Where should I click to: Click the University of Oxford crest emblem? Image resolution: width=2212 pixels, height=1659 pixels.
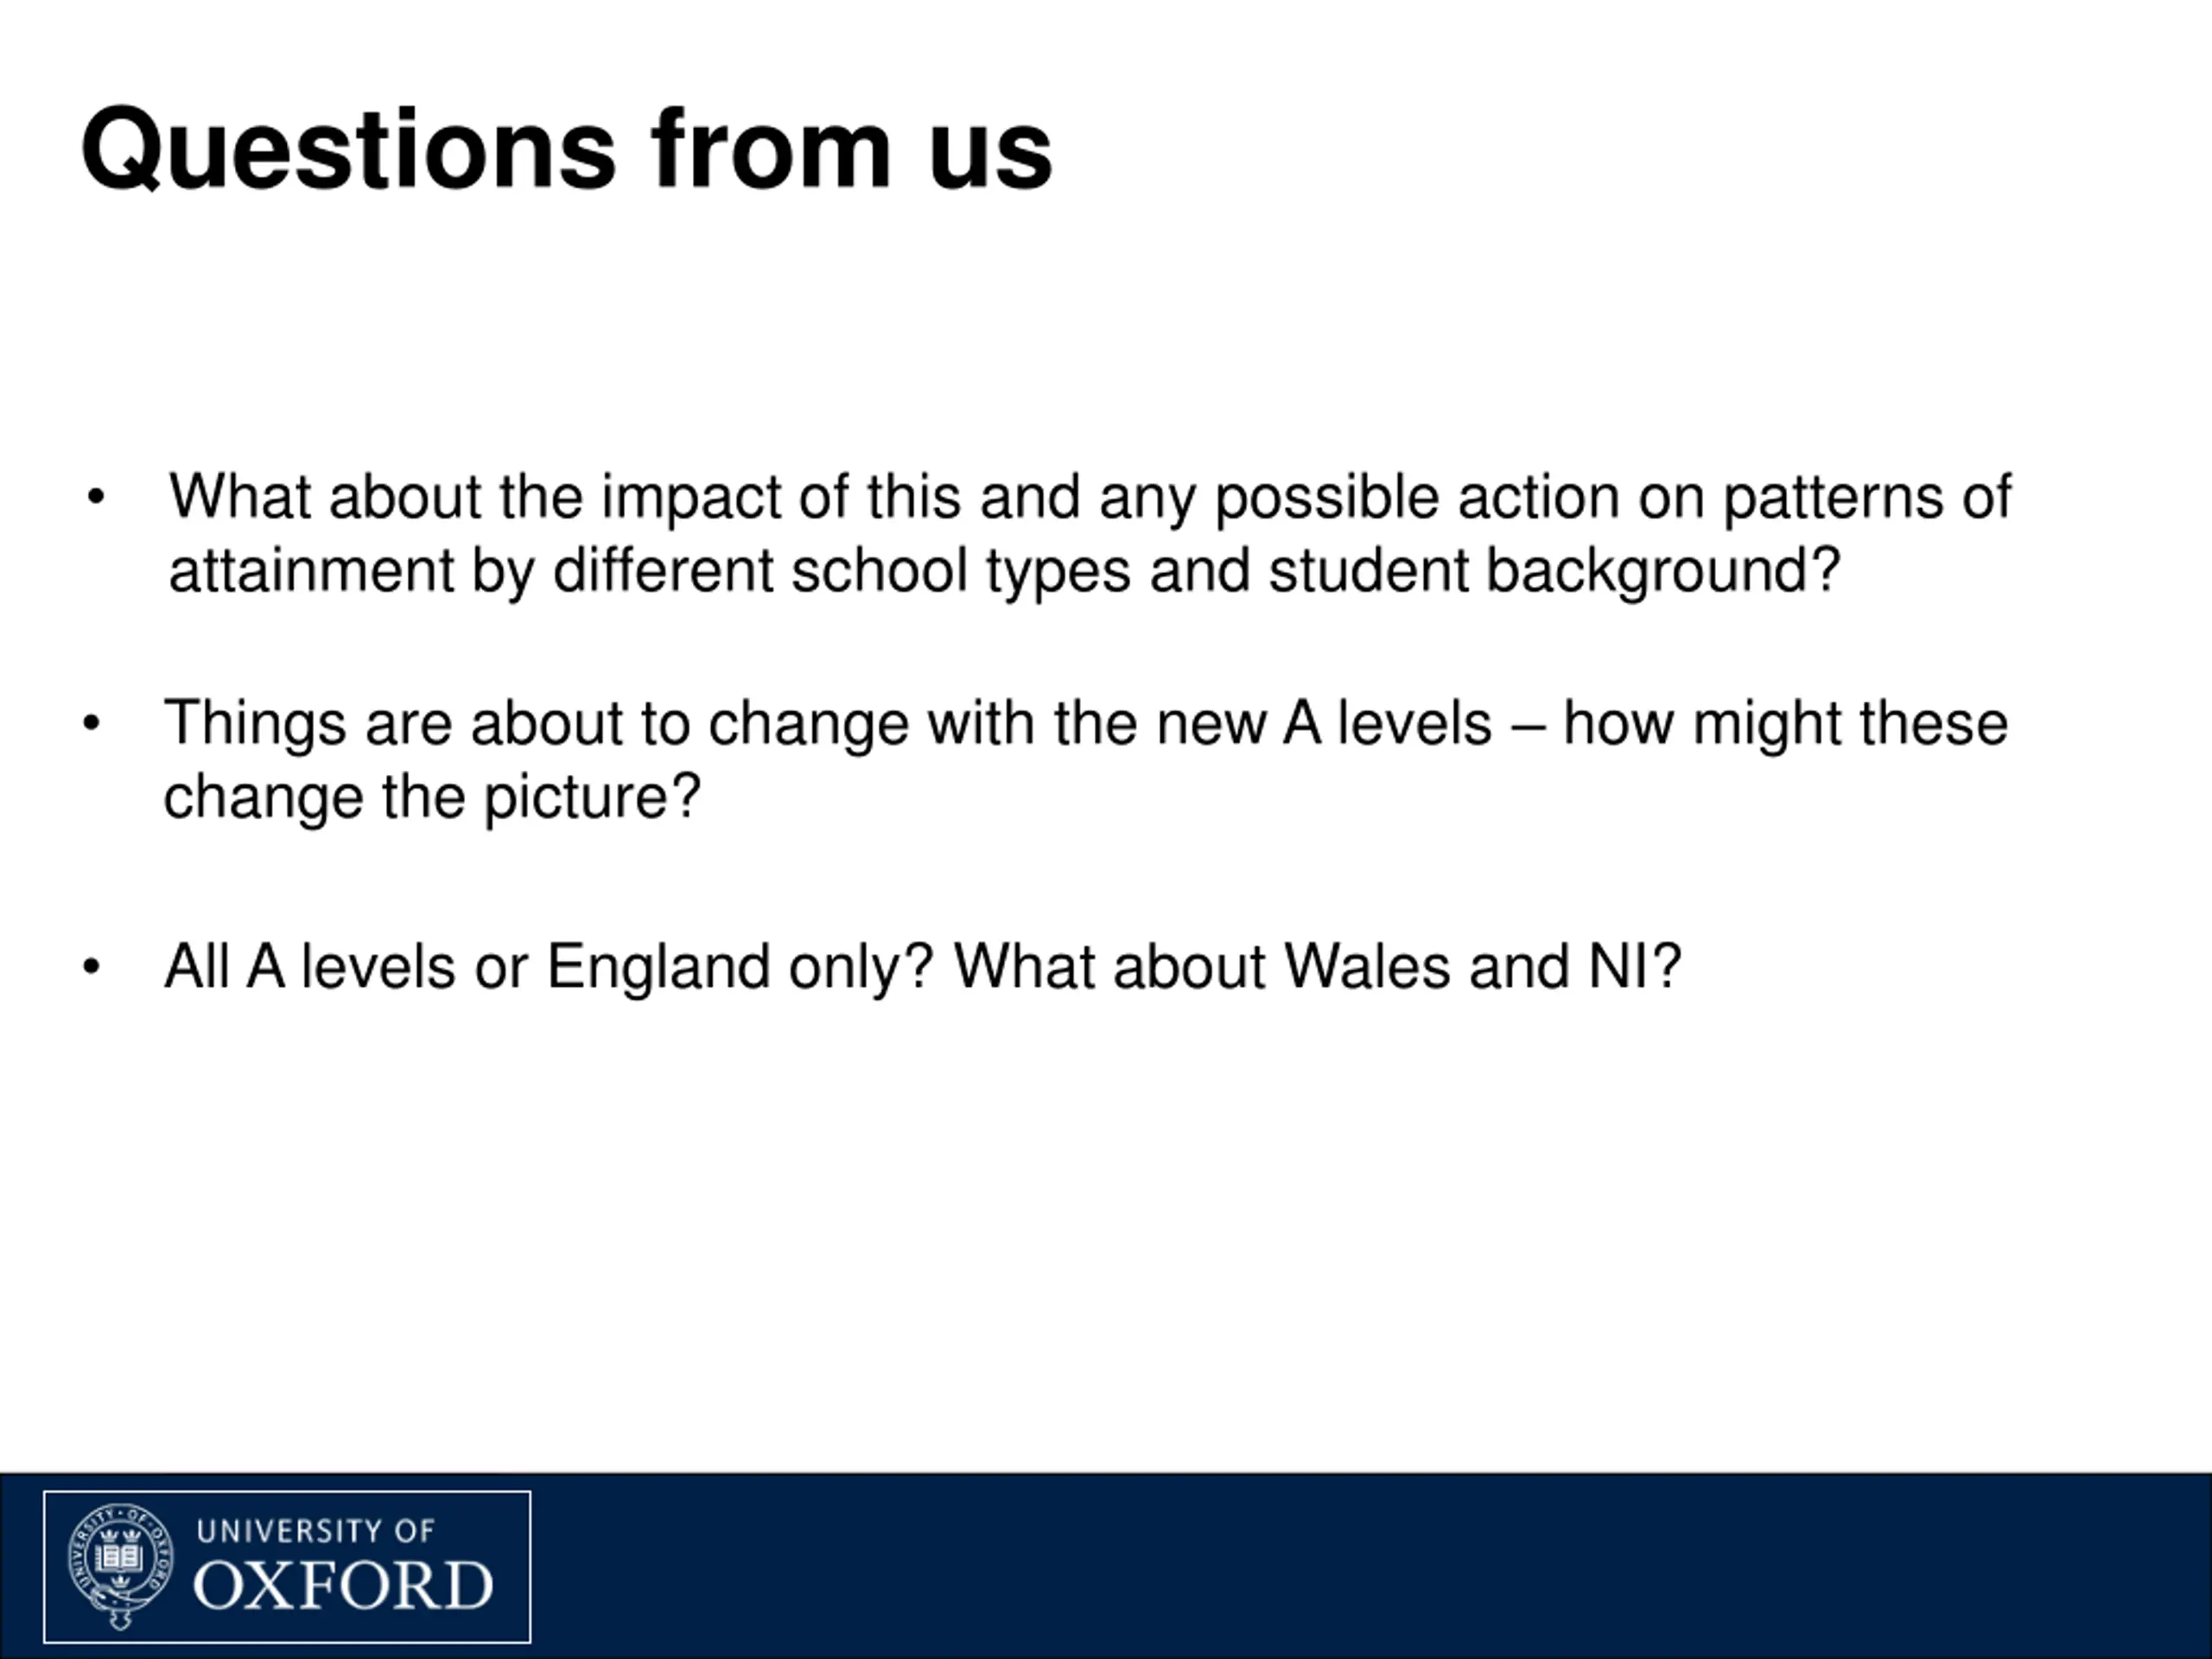(121, 1566)
